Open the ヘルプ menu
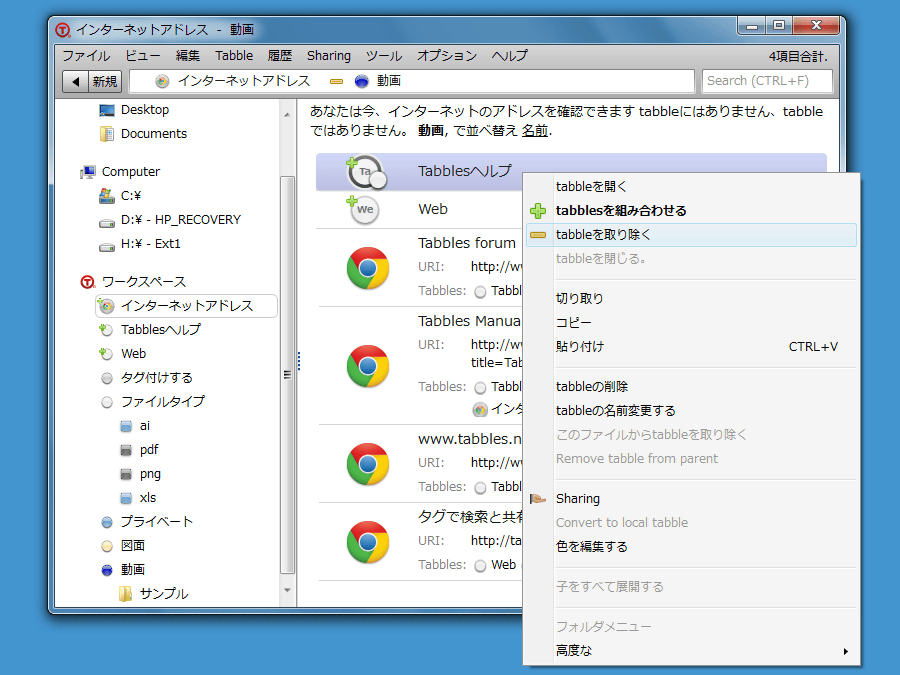Image resolution: width=900 pixels, height=675 pixels. [x=510, y=56]
